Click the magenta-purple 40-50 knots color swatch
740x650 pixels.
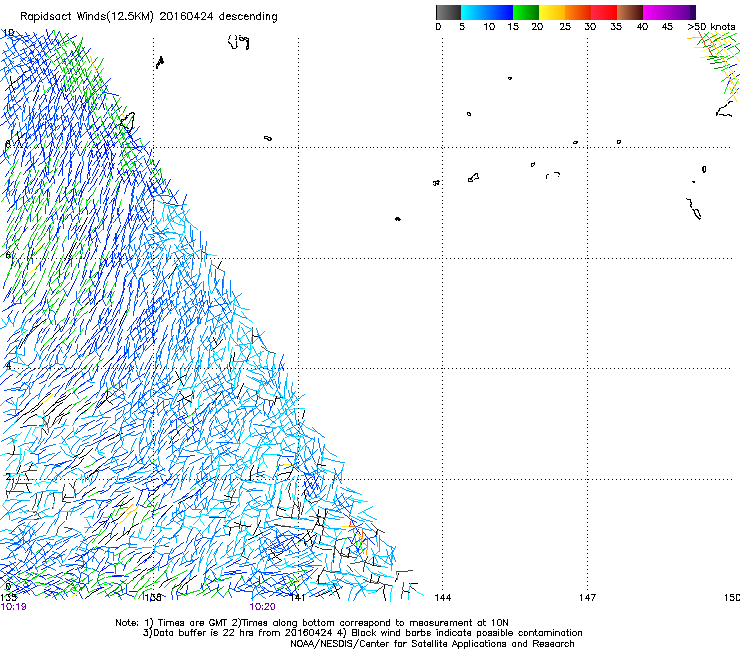[669, 12]
